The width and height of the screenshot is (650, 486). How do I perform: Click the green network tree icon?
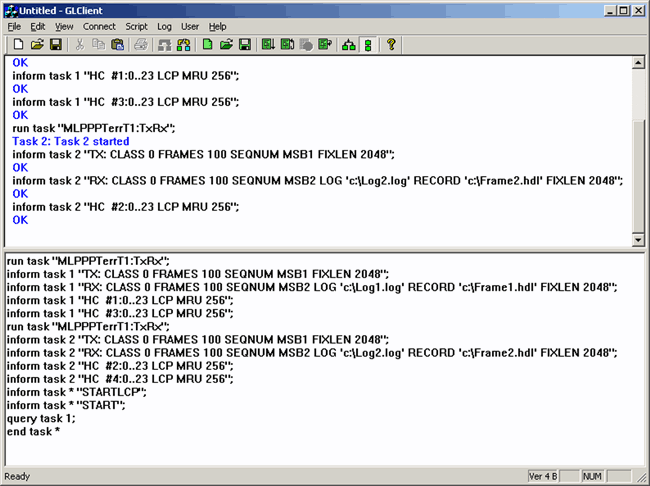click(349, 44)
